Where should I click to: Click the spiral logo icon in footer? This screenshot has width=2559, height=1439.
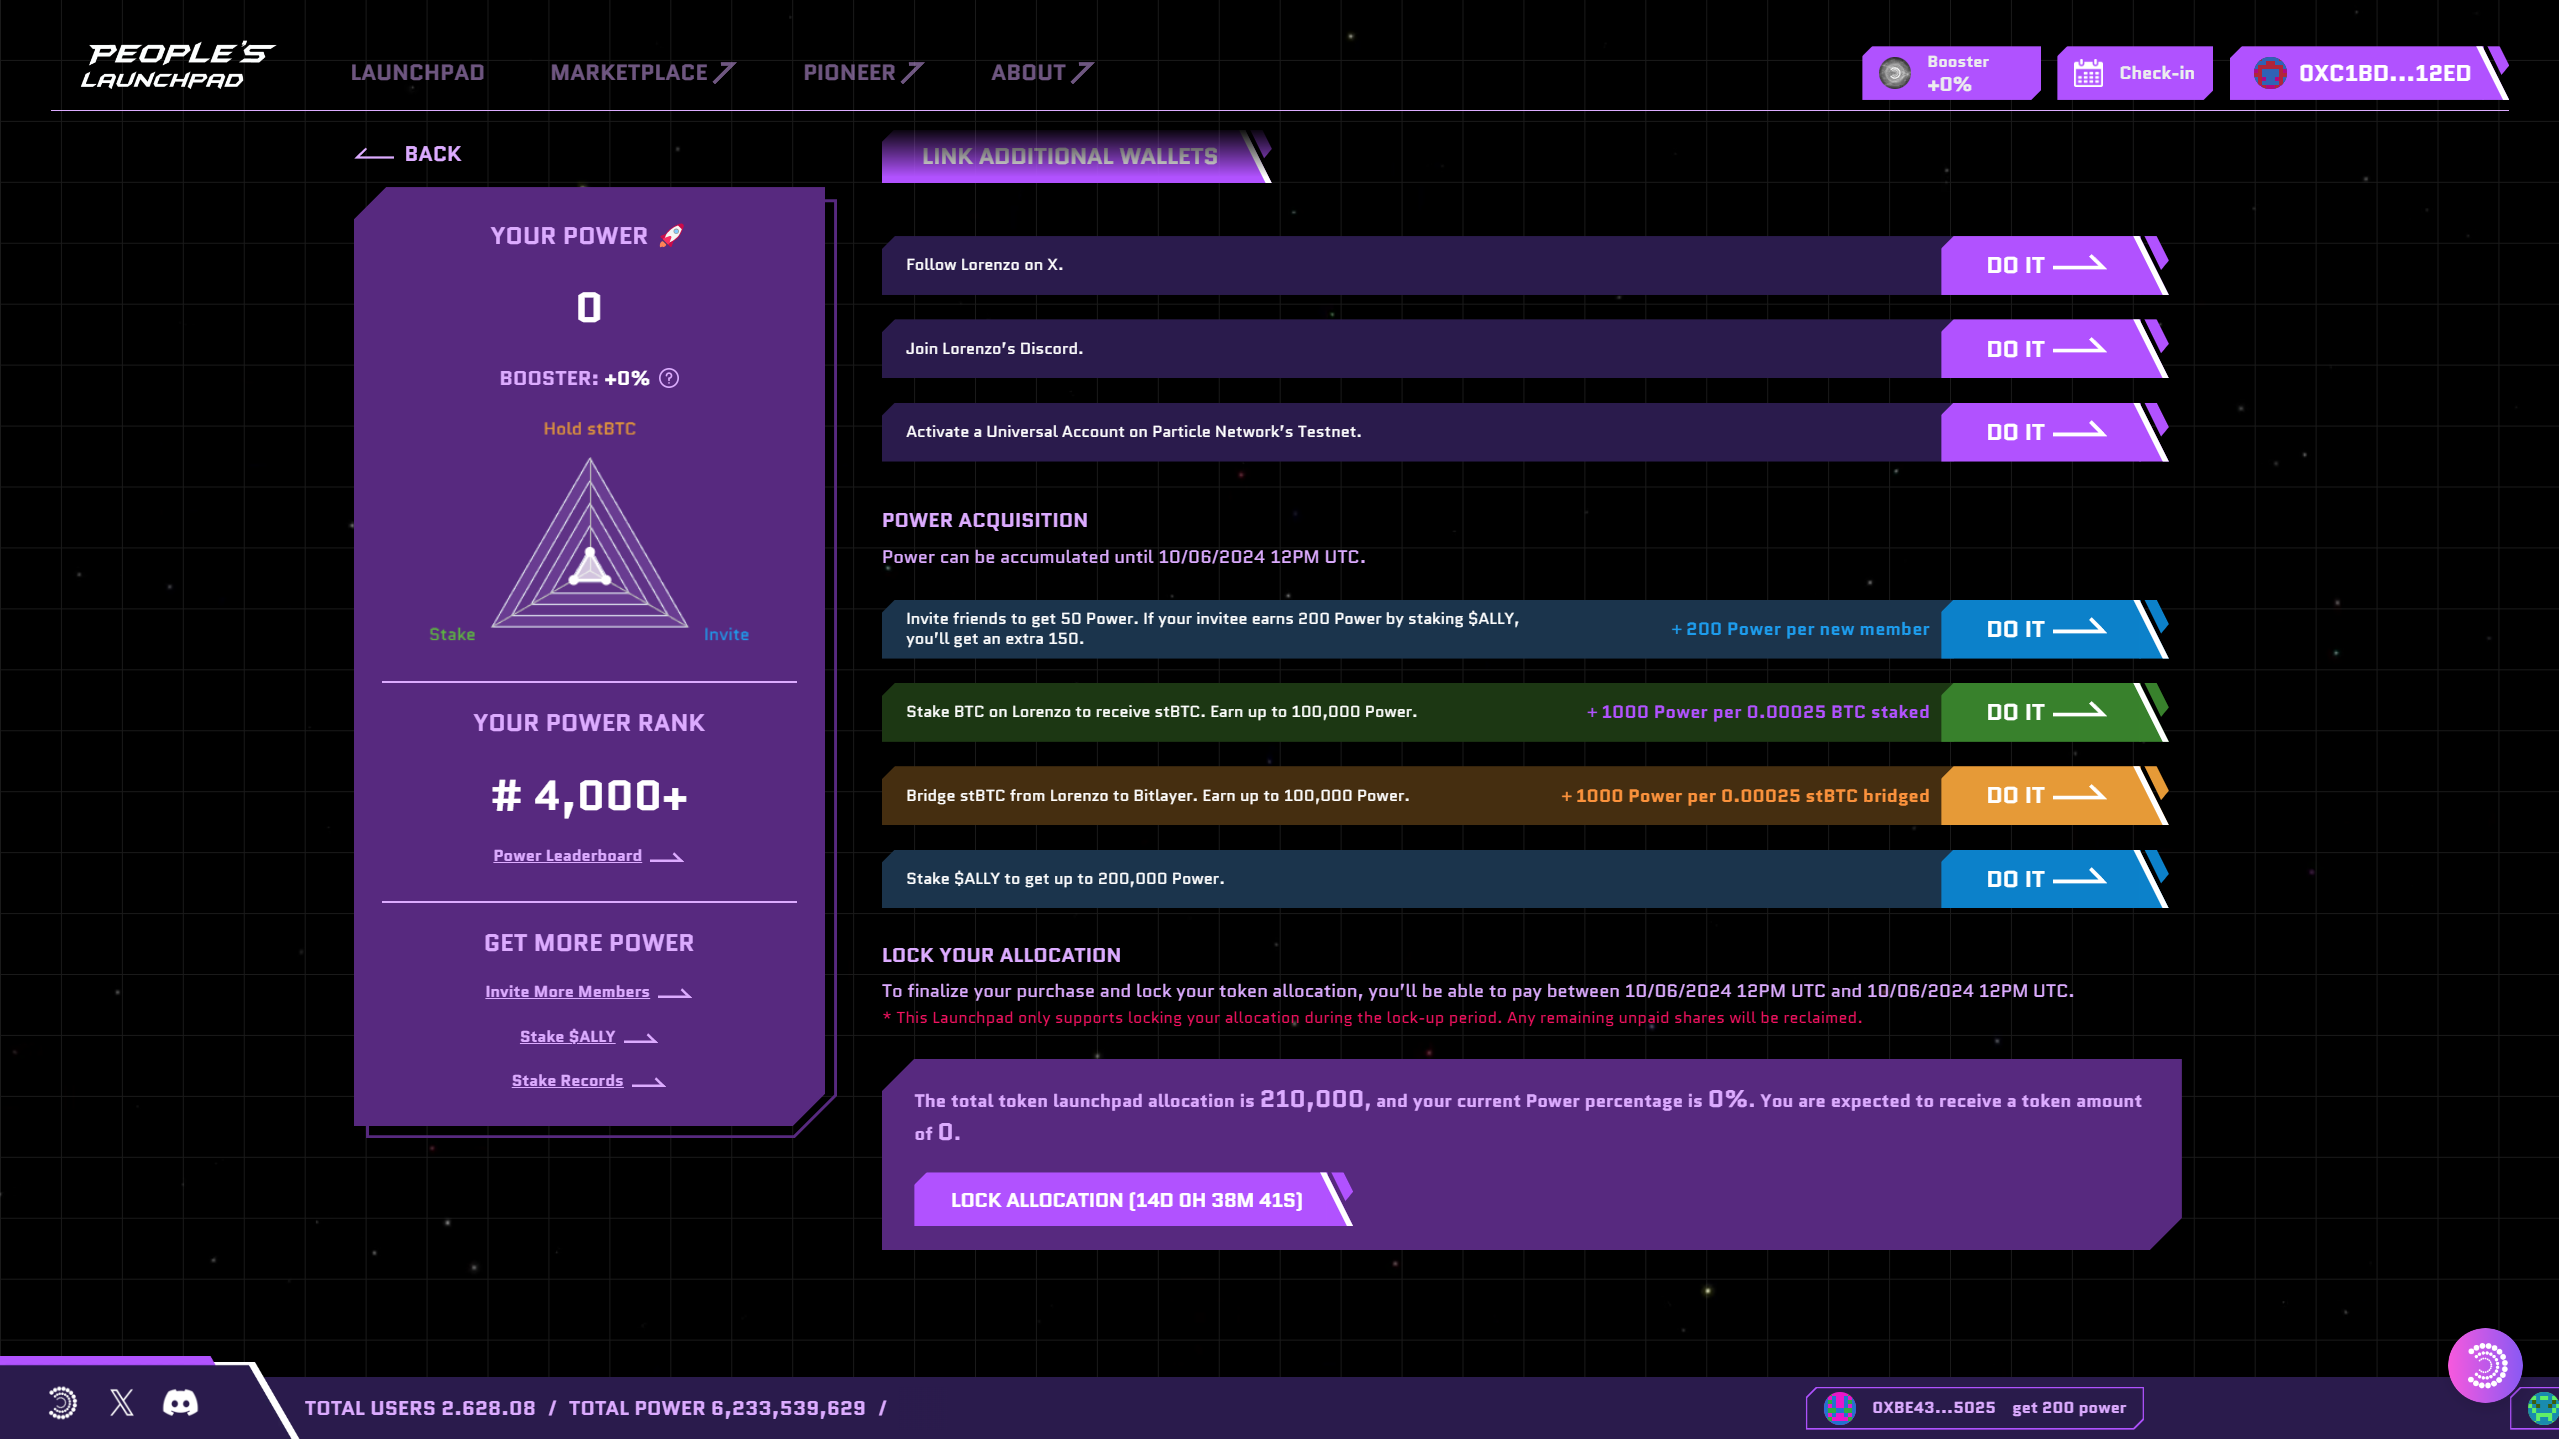coord(62,1403)
